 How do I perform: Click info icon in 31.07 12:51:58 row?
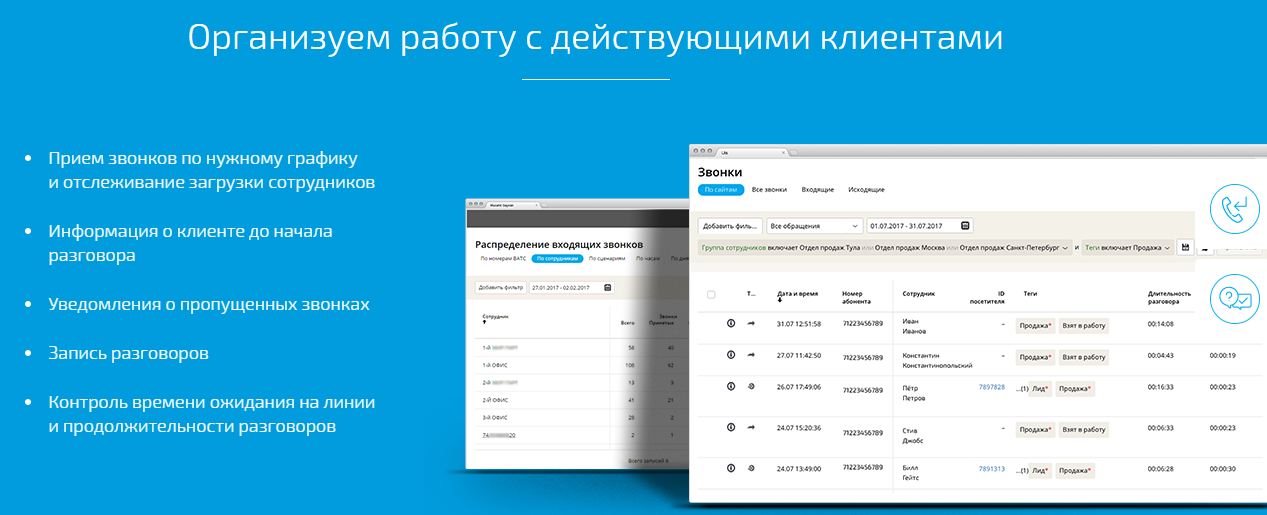[731, 324]
